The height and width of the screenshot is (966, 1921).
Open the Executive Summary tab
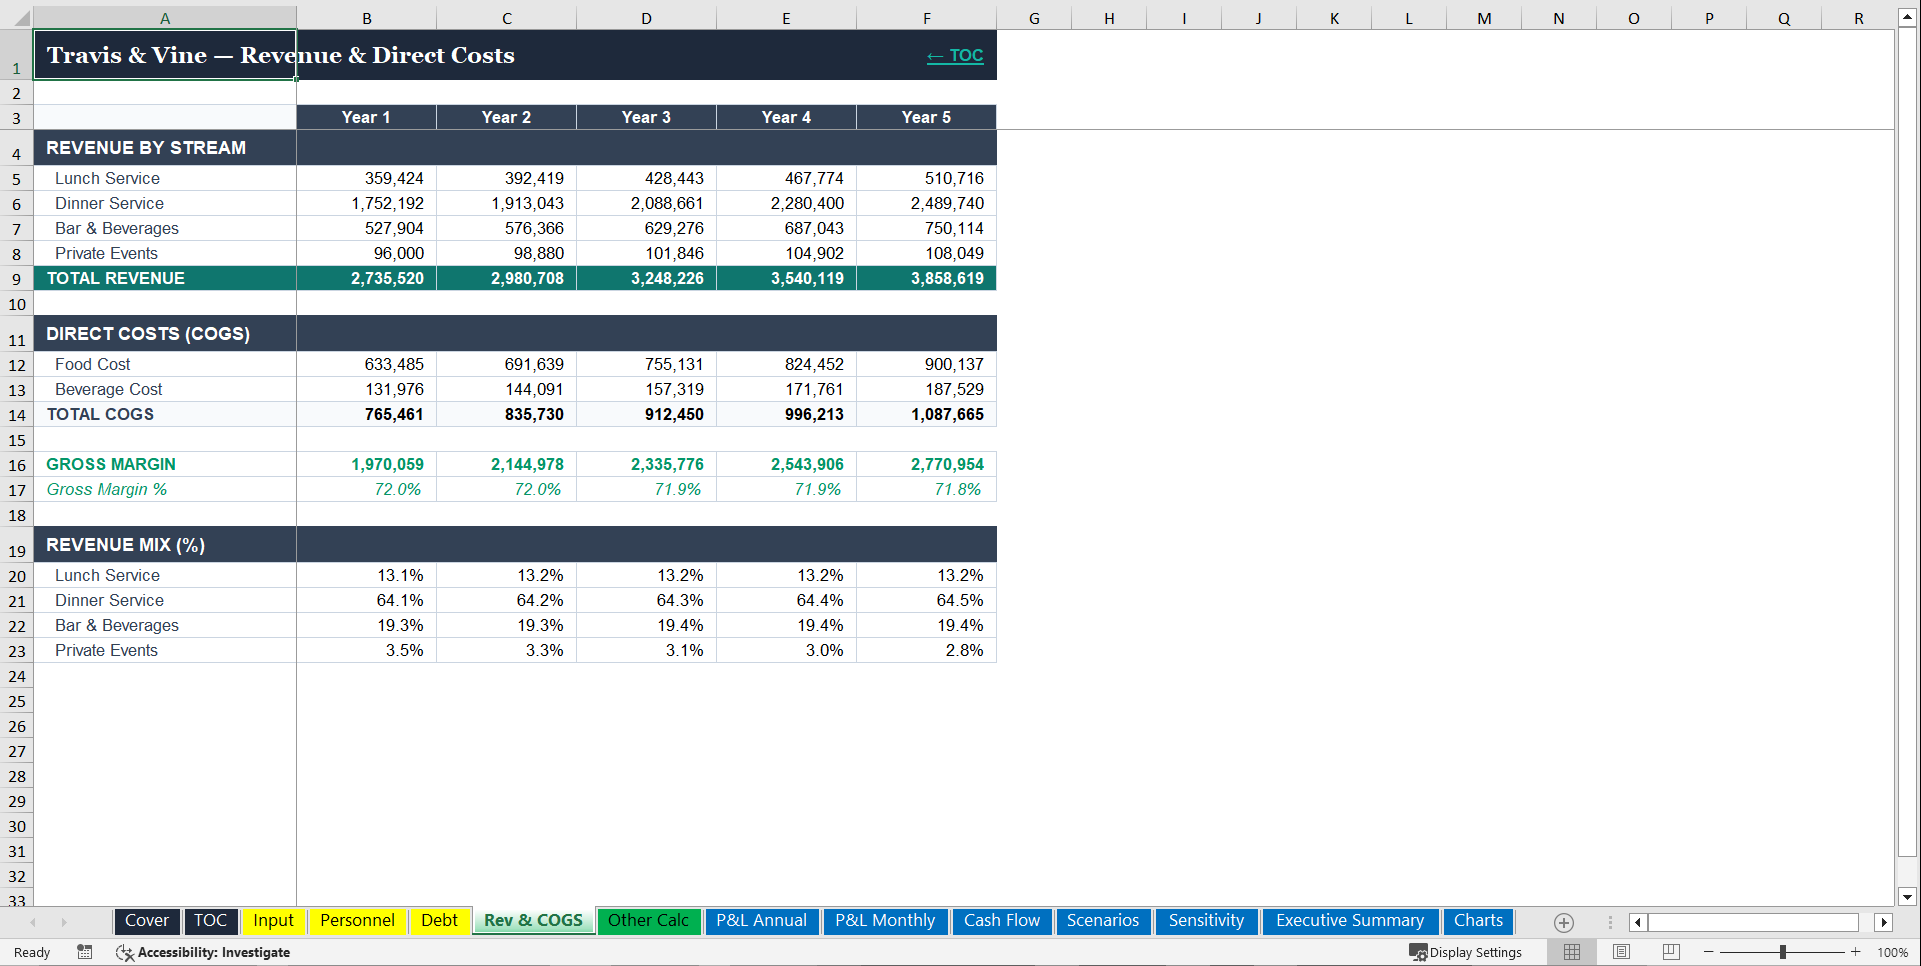[1349, 920]
